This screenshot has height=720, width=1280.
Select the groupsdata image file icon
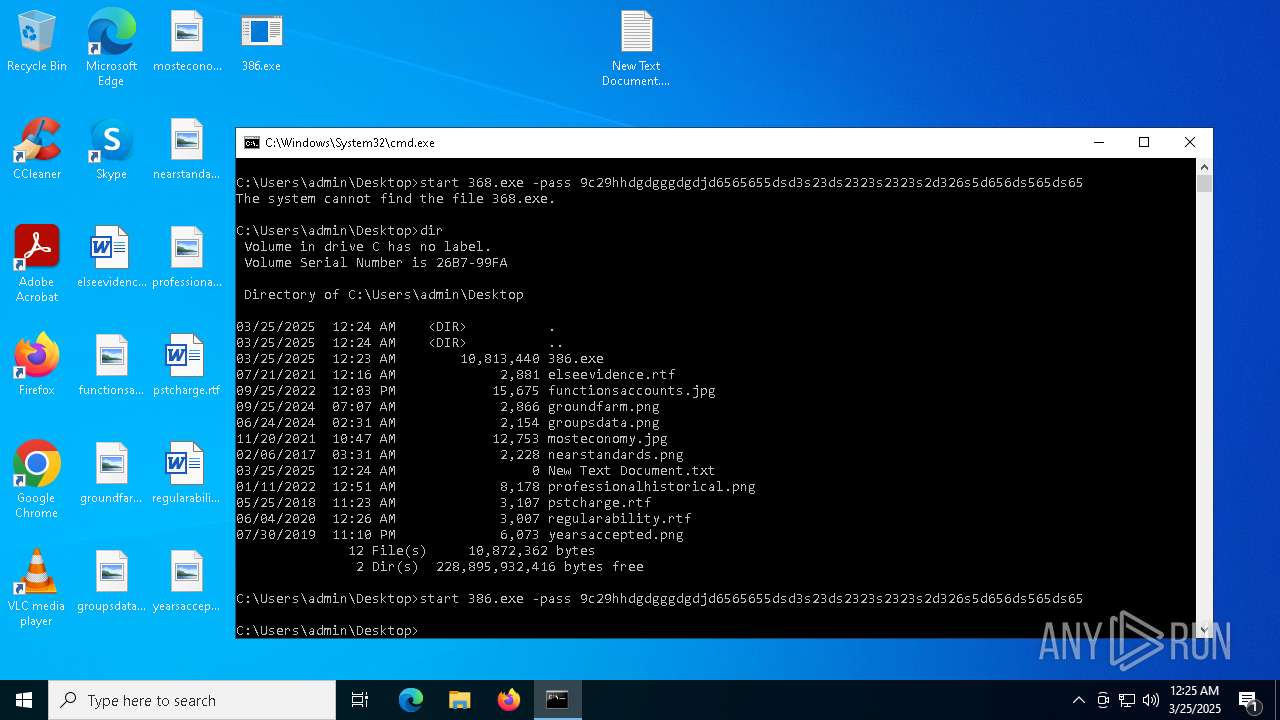(x=111, y=581)
